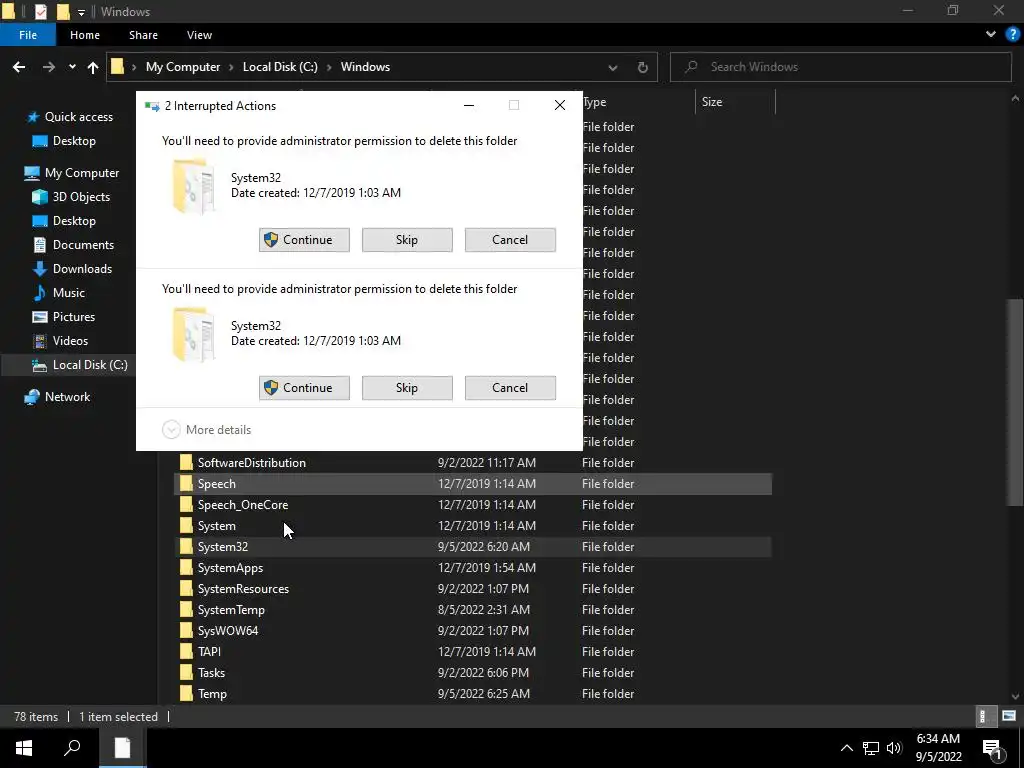
Task: Open Quick Access Toolbar customize dropdown
Action: [x=82, y=12]
